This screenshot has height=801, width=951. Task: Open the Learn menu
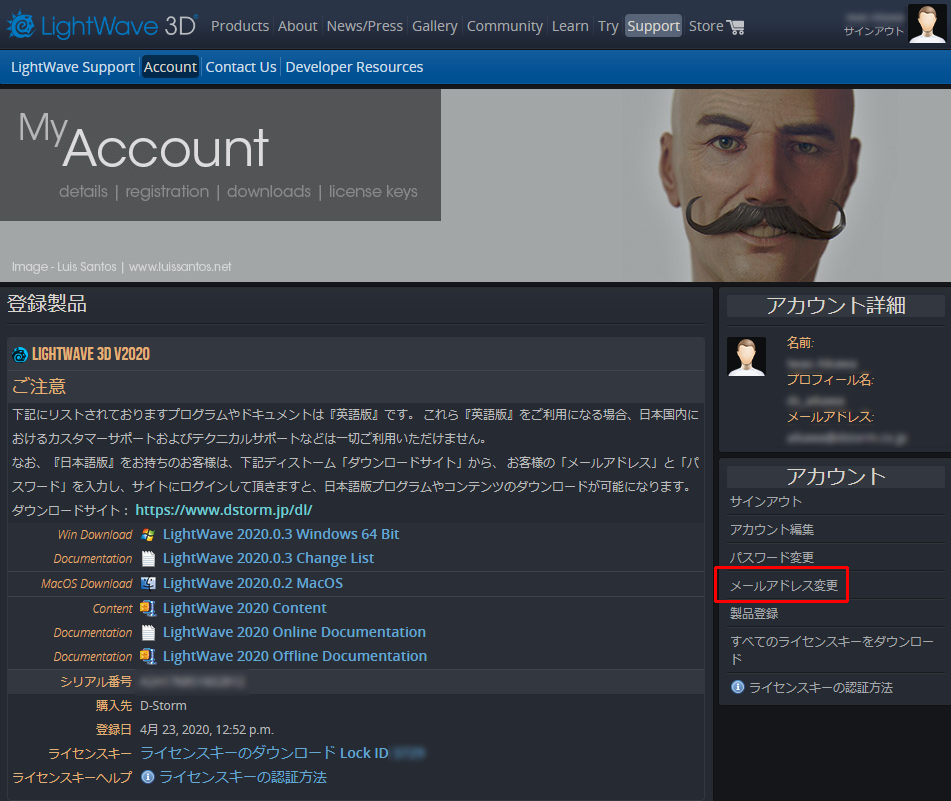pyautogui.click(x=570, y=26)
